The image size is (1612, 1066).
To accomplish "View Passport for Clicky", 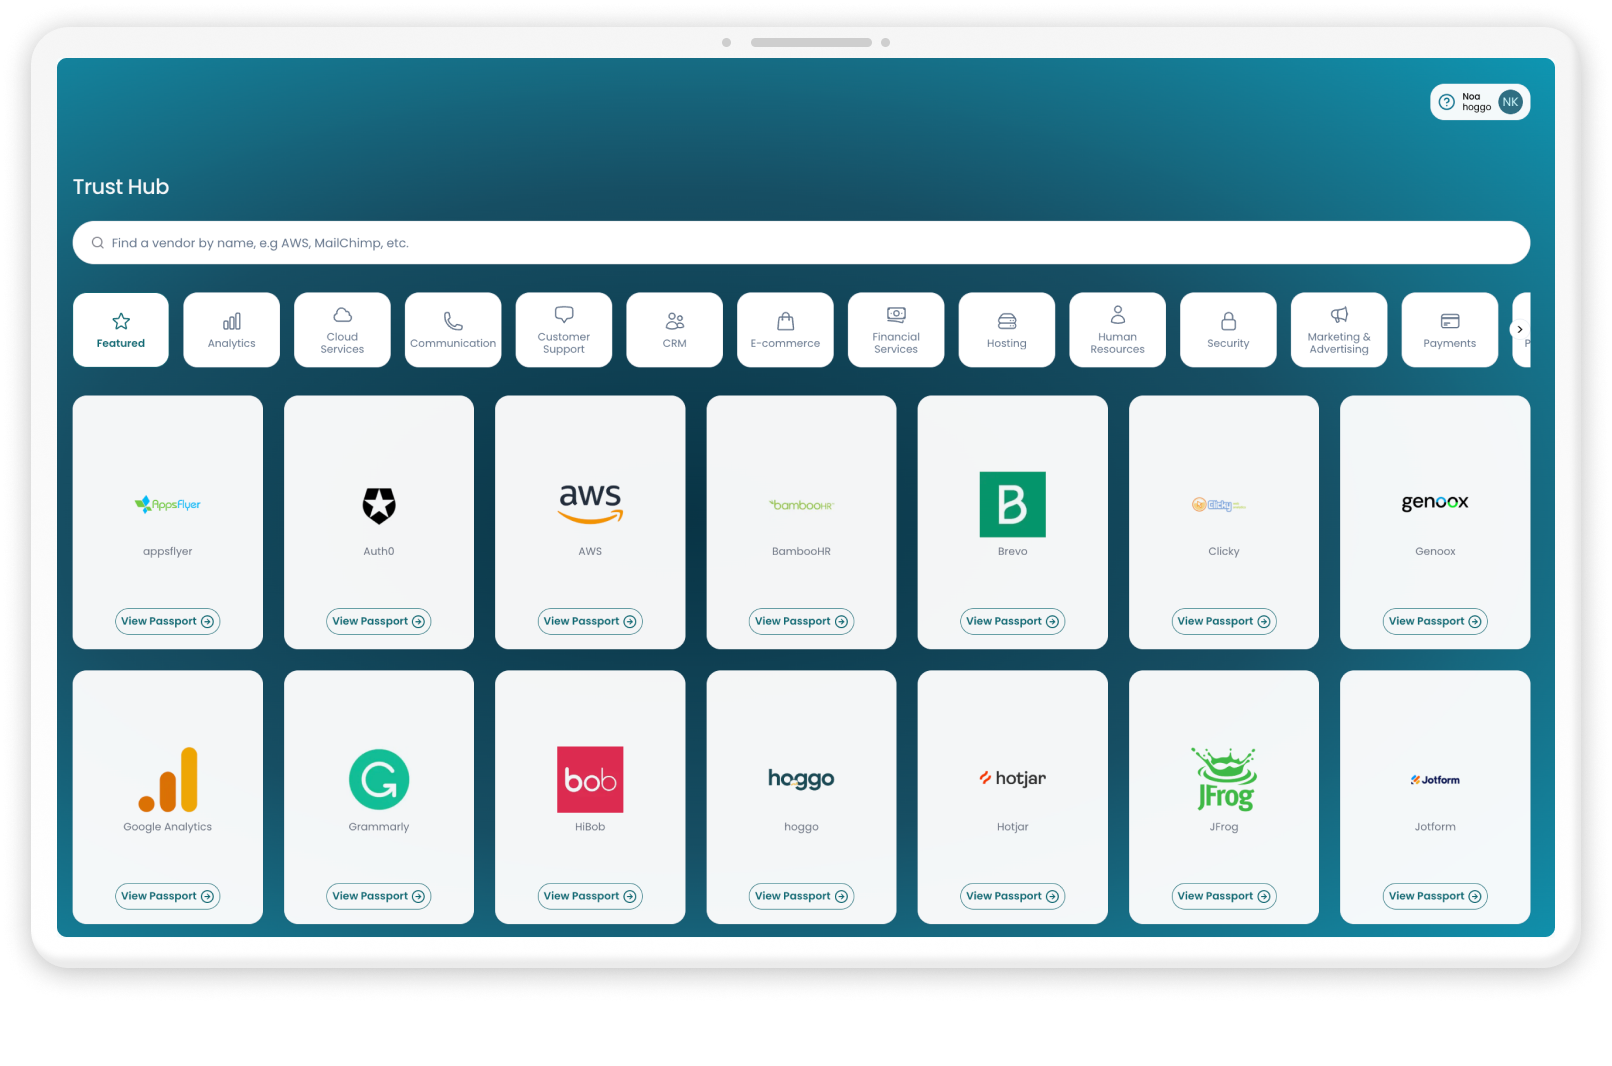I will [1224, 621].
